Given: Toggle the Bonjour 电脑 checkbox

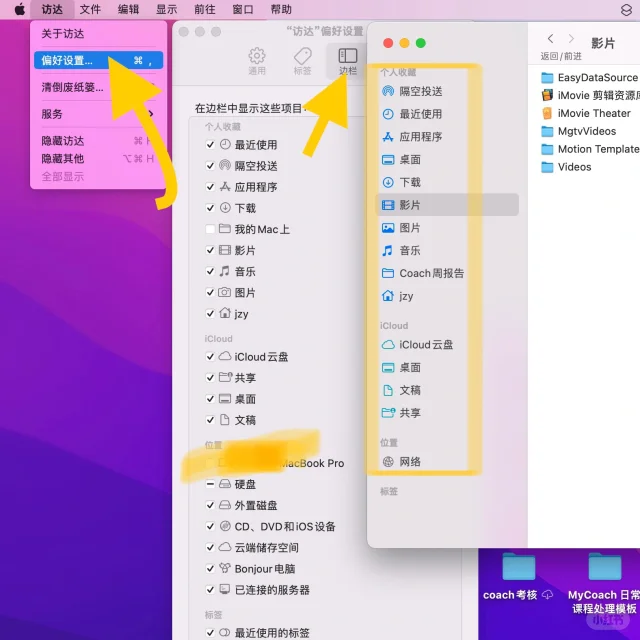Looking at the screenshot, I should [x=210, y=569].
